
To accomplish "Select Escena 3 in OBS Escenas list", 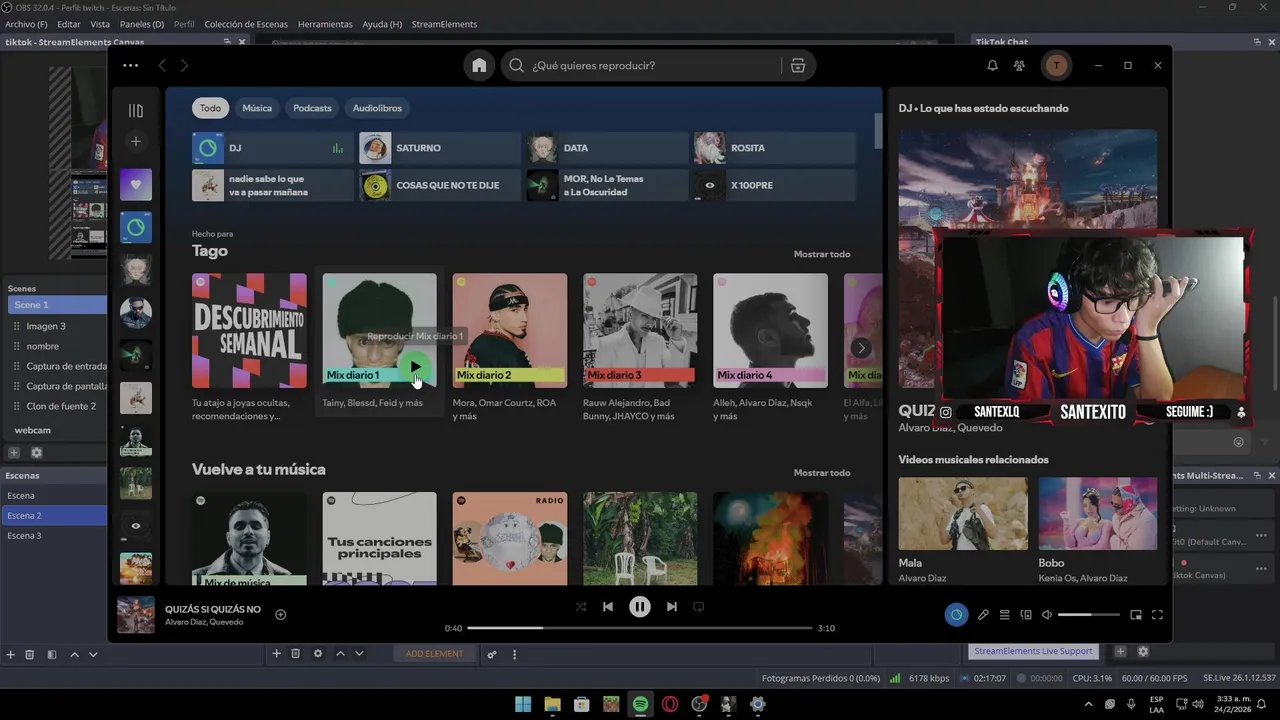I will pos(54,536).
